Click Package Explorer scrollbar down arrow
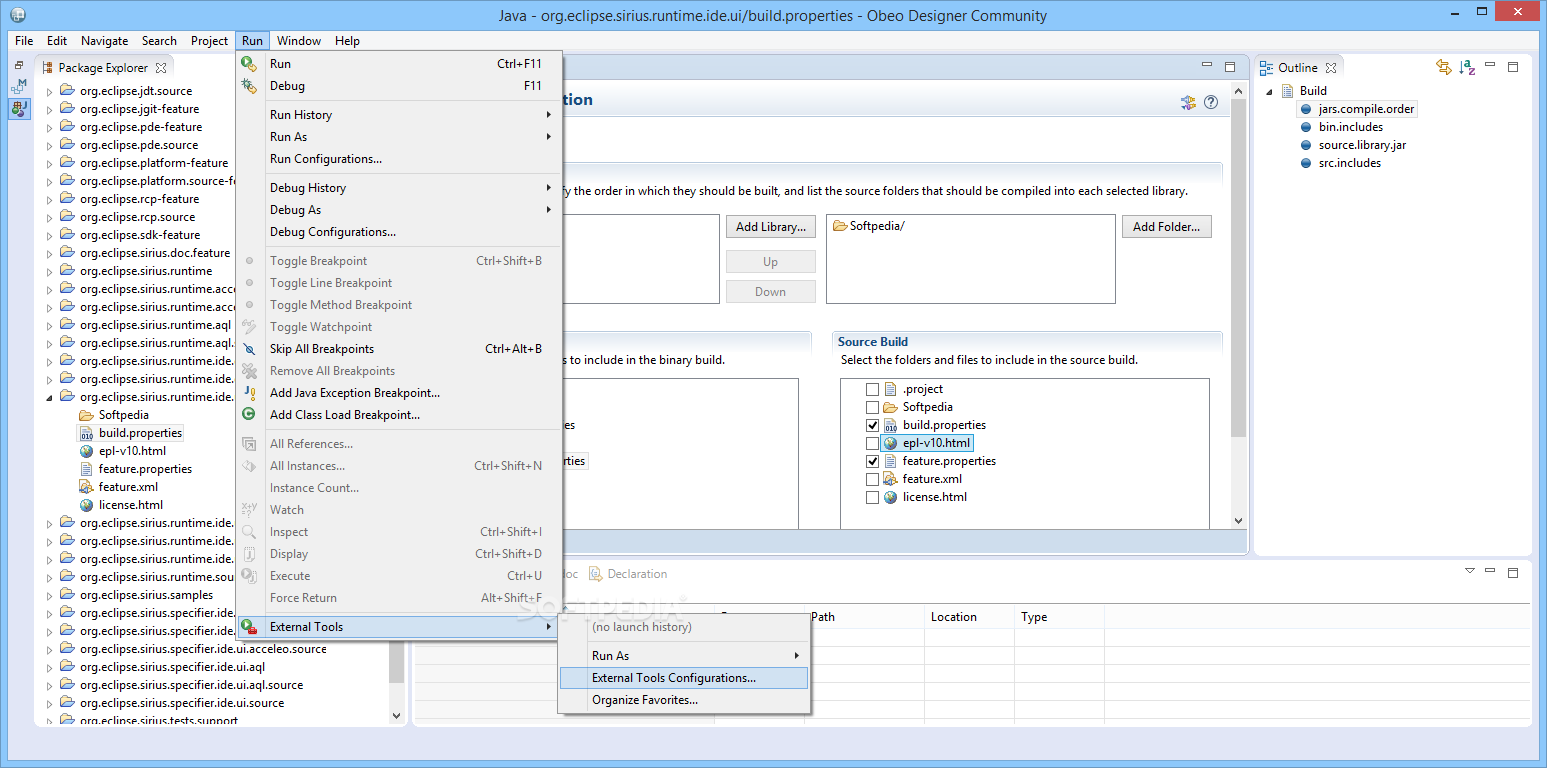This screenshot has height=768, width=1547. pyautogui.click(x=396, y=716)
